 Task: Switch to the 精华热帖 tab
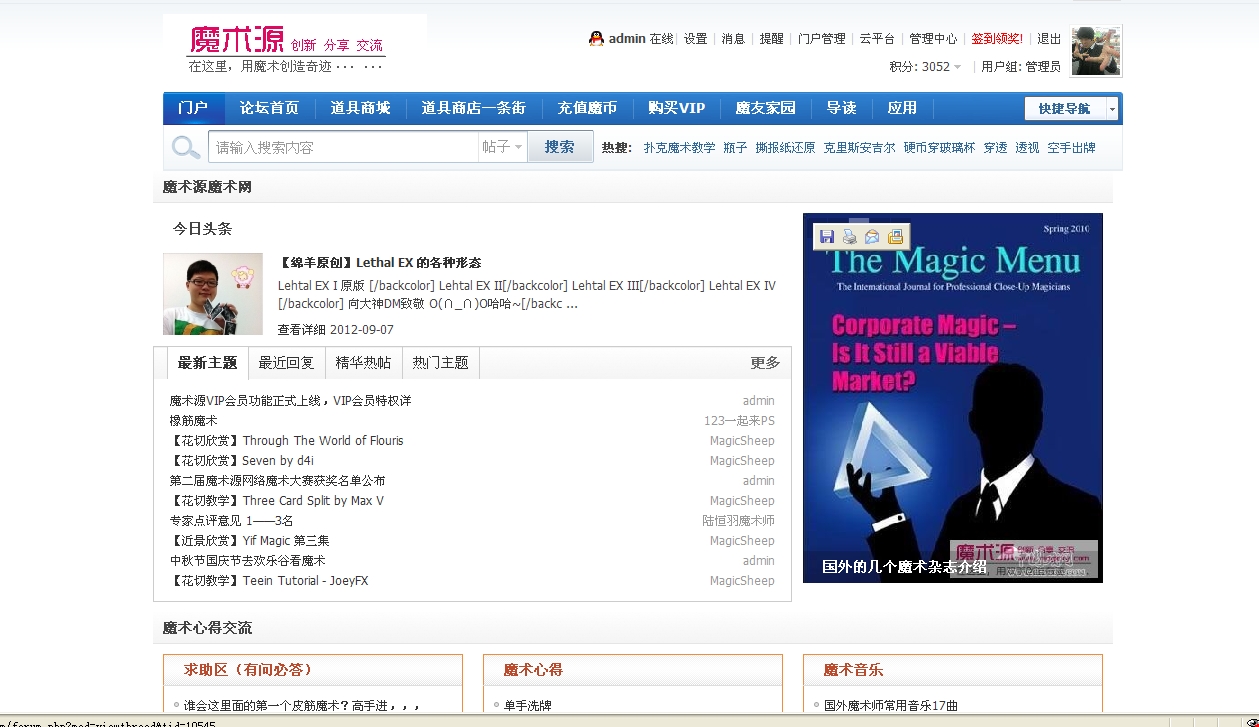pos(363,363)
